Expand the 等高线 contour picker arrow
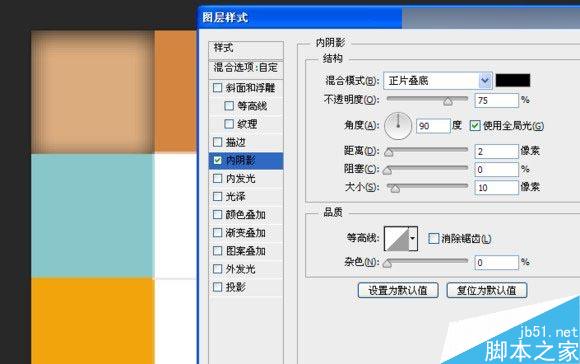Screen dimensions: 580x364 click(413, 239)
